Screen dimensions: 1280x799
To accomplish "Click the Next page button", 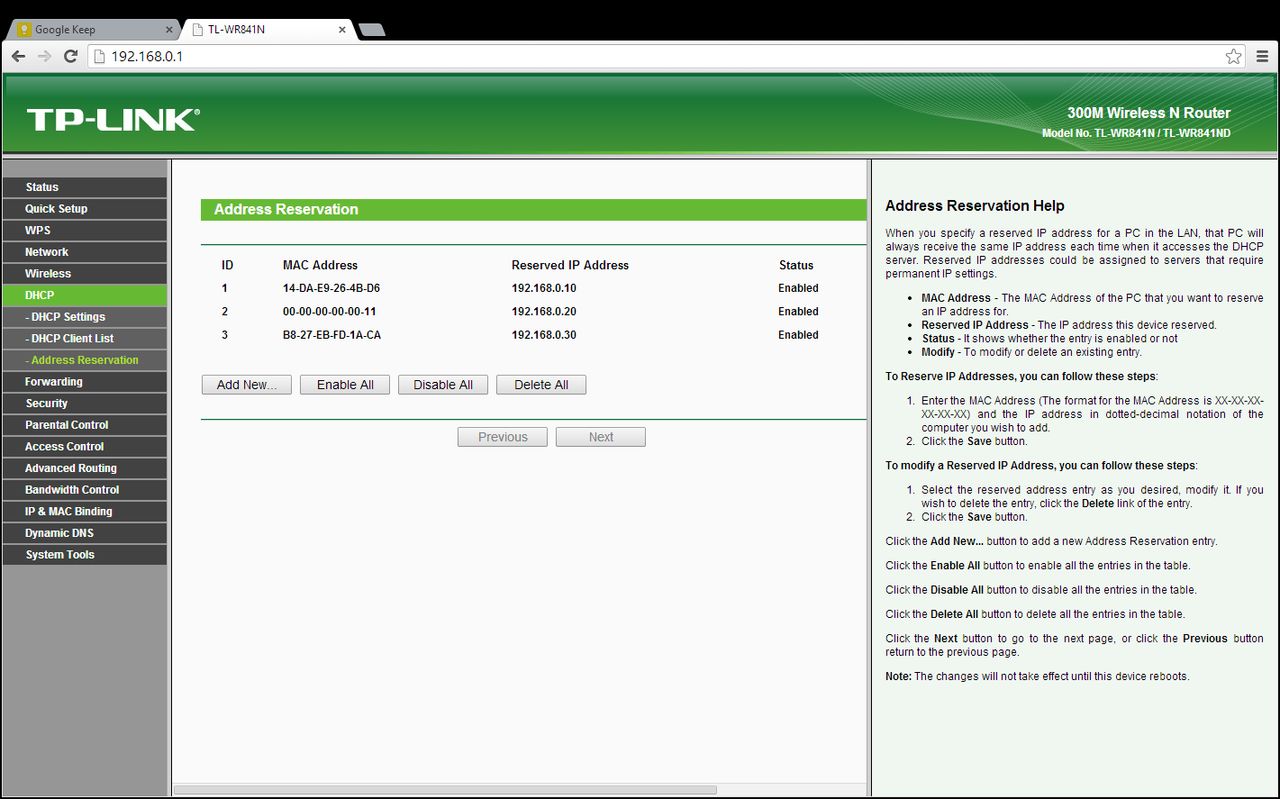I will point(601,437).
